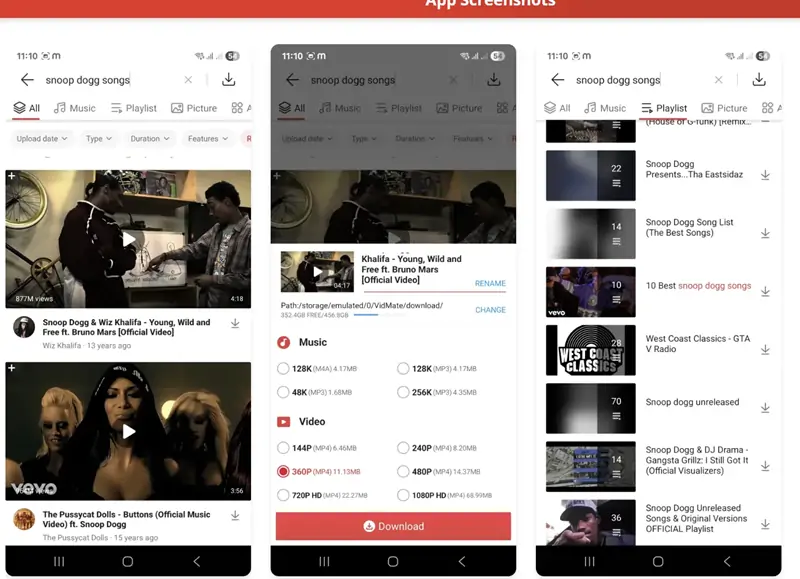Image resolution: width=800 pixels, height=579 pixels.
Task: Open Type filter in left phone
Action: click(98, 139)
